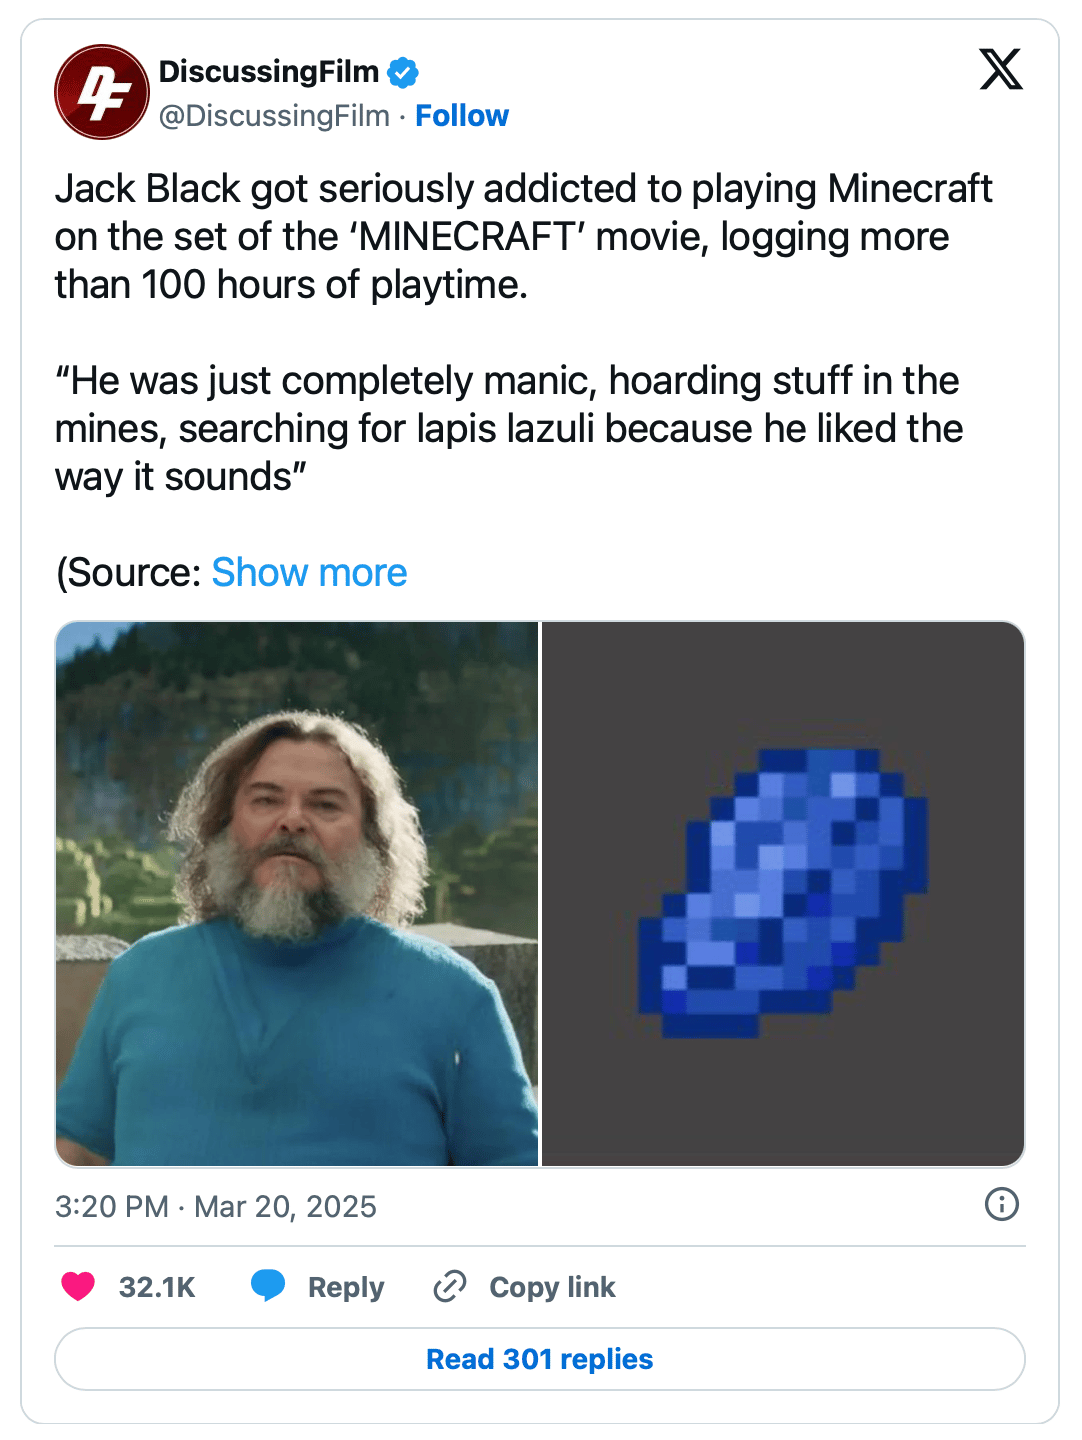Open Read 301 replies button
1082x1440 pixels.
pos(540,1359)
